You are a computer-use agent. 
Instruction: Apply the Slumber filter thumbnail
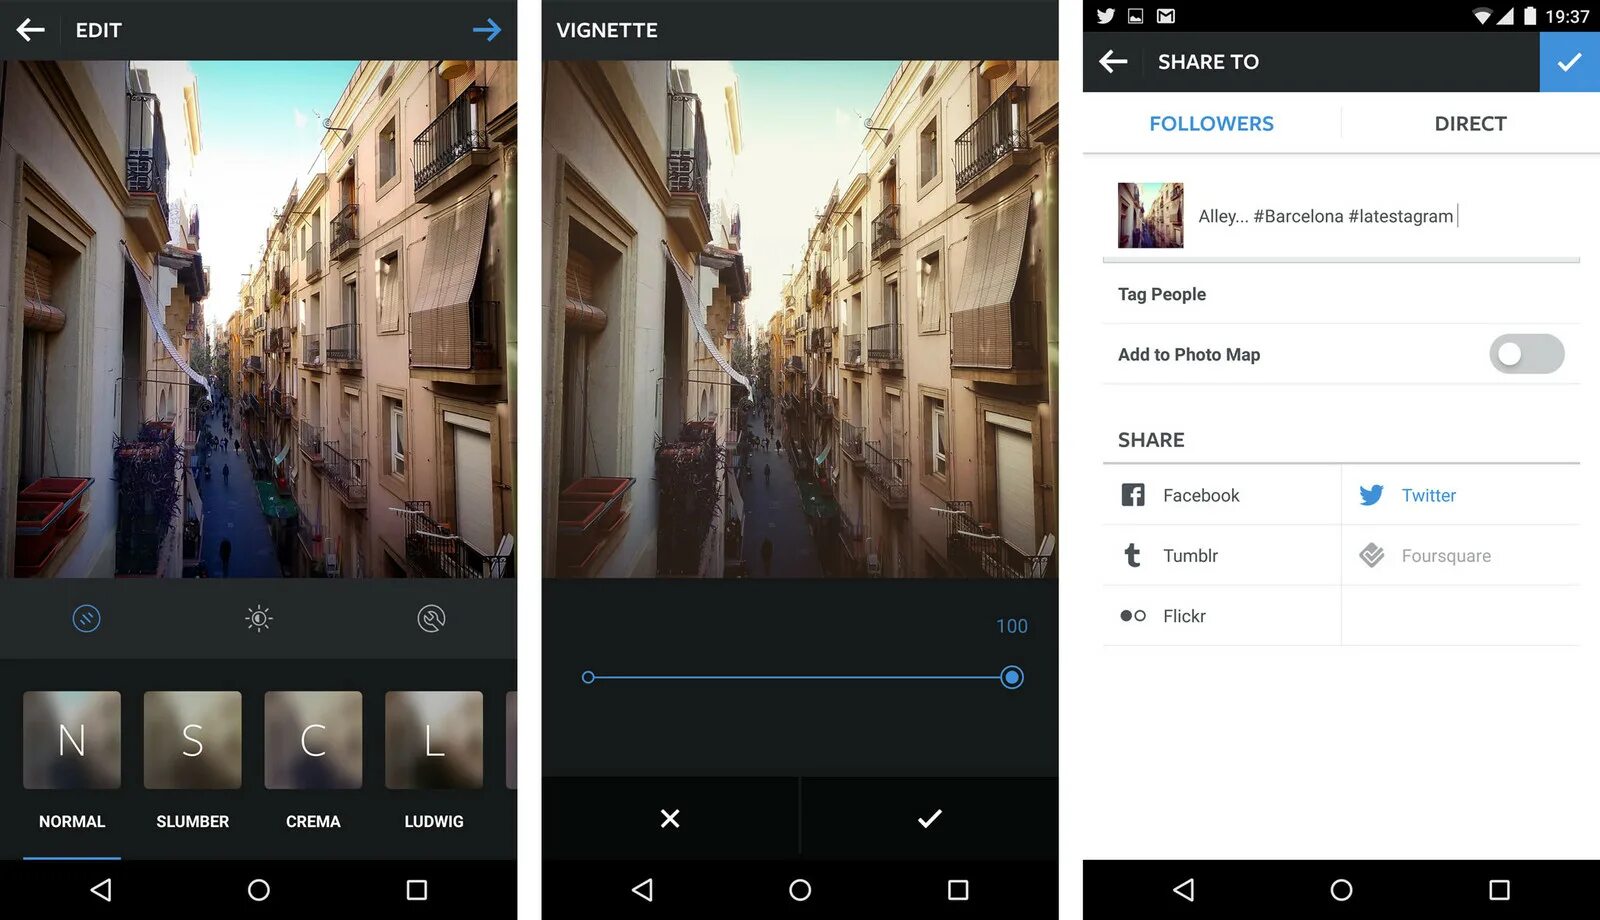[193, 740]
